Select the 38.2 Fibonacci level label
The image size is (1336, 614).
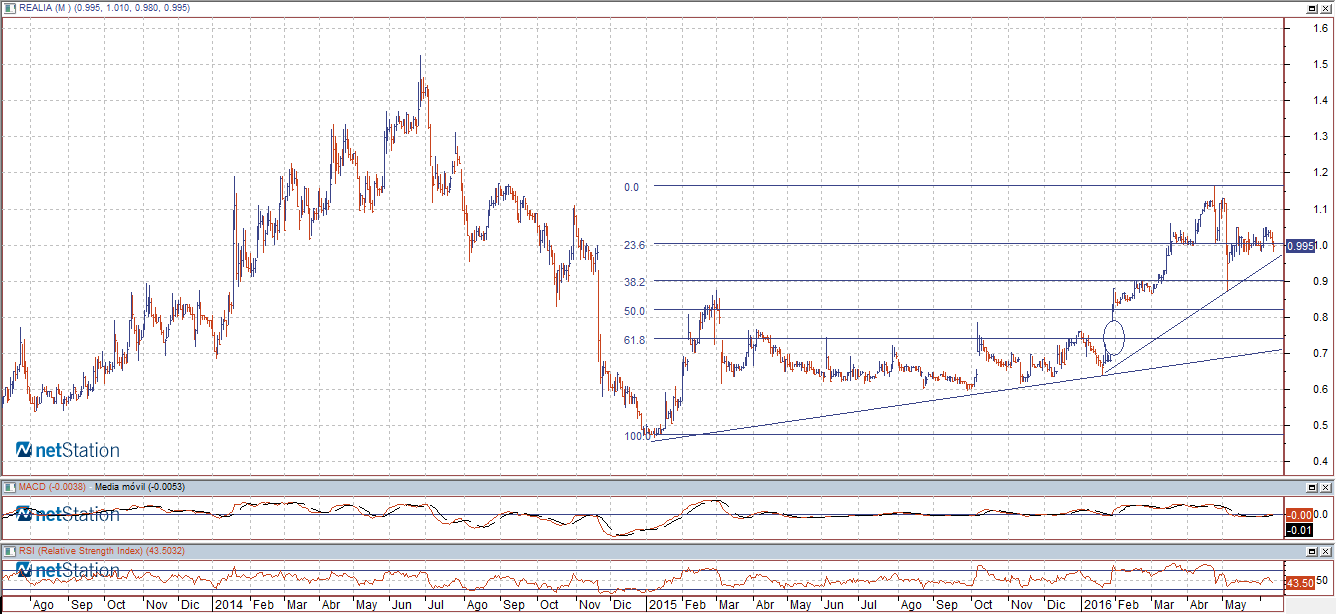pyautogui.click(x=636, y=282)
